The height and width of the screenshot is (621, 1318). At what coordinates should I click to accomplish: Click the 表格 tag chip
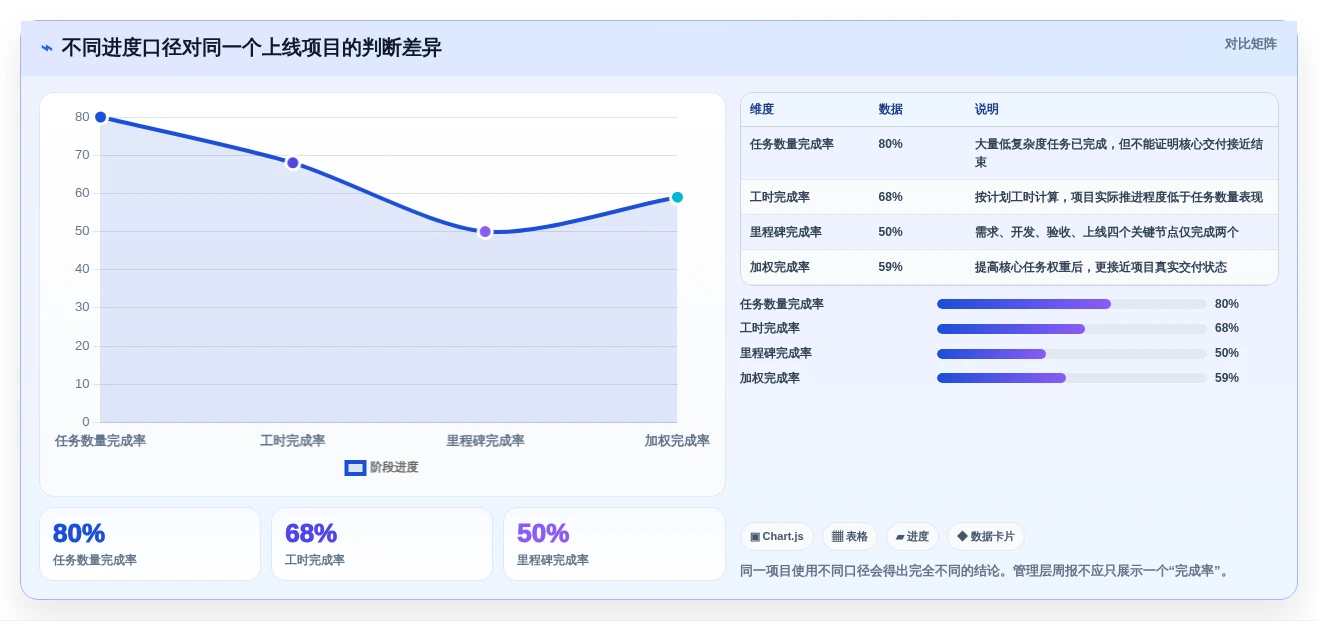click(x=850, y=537)
